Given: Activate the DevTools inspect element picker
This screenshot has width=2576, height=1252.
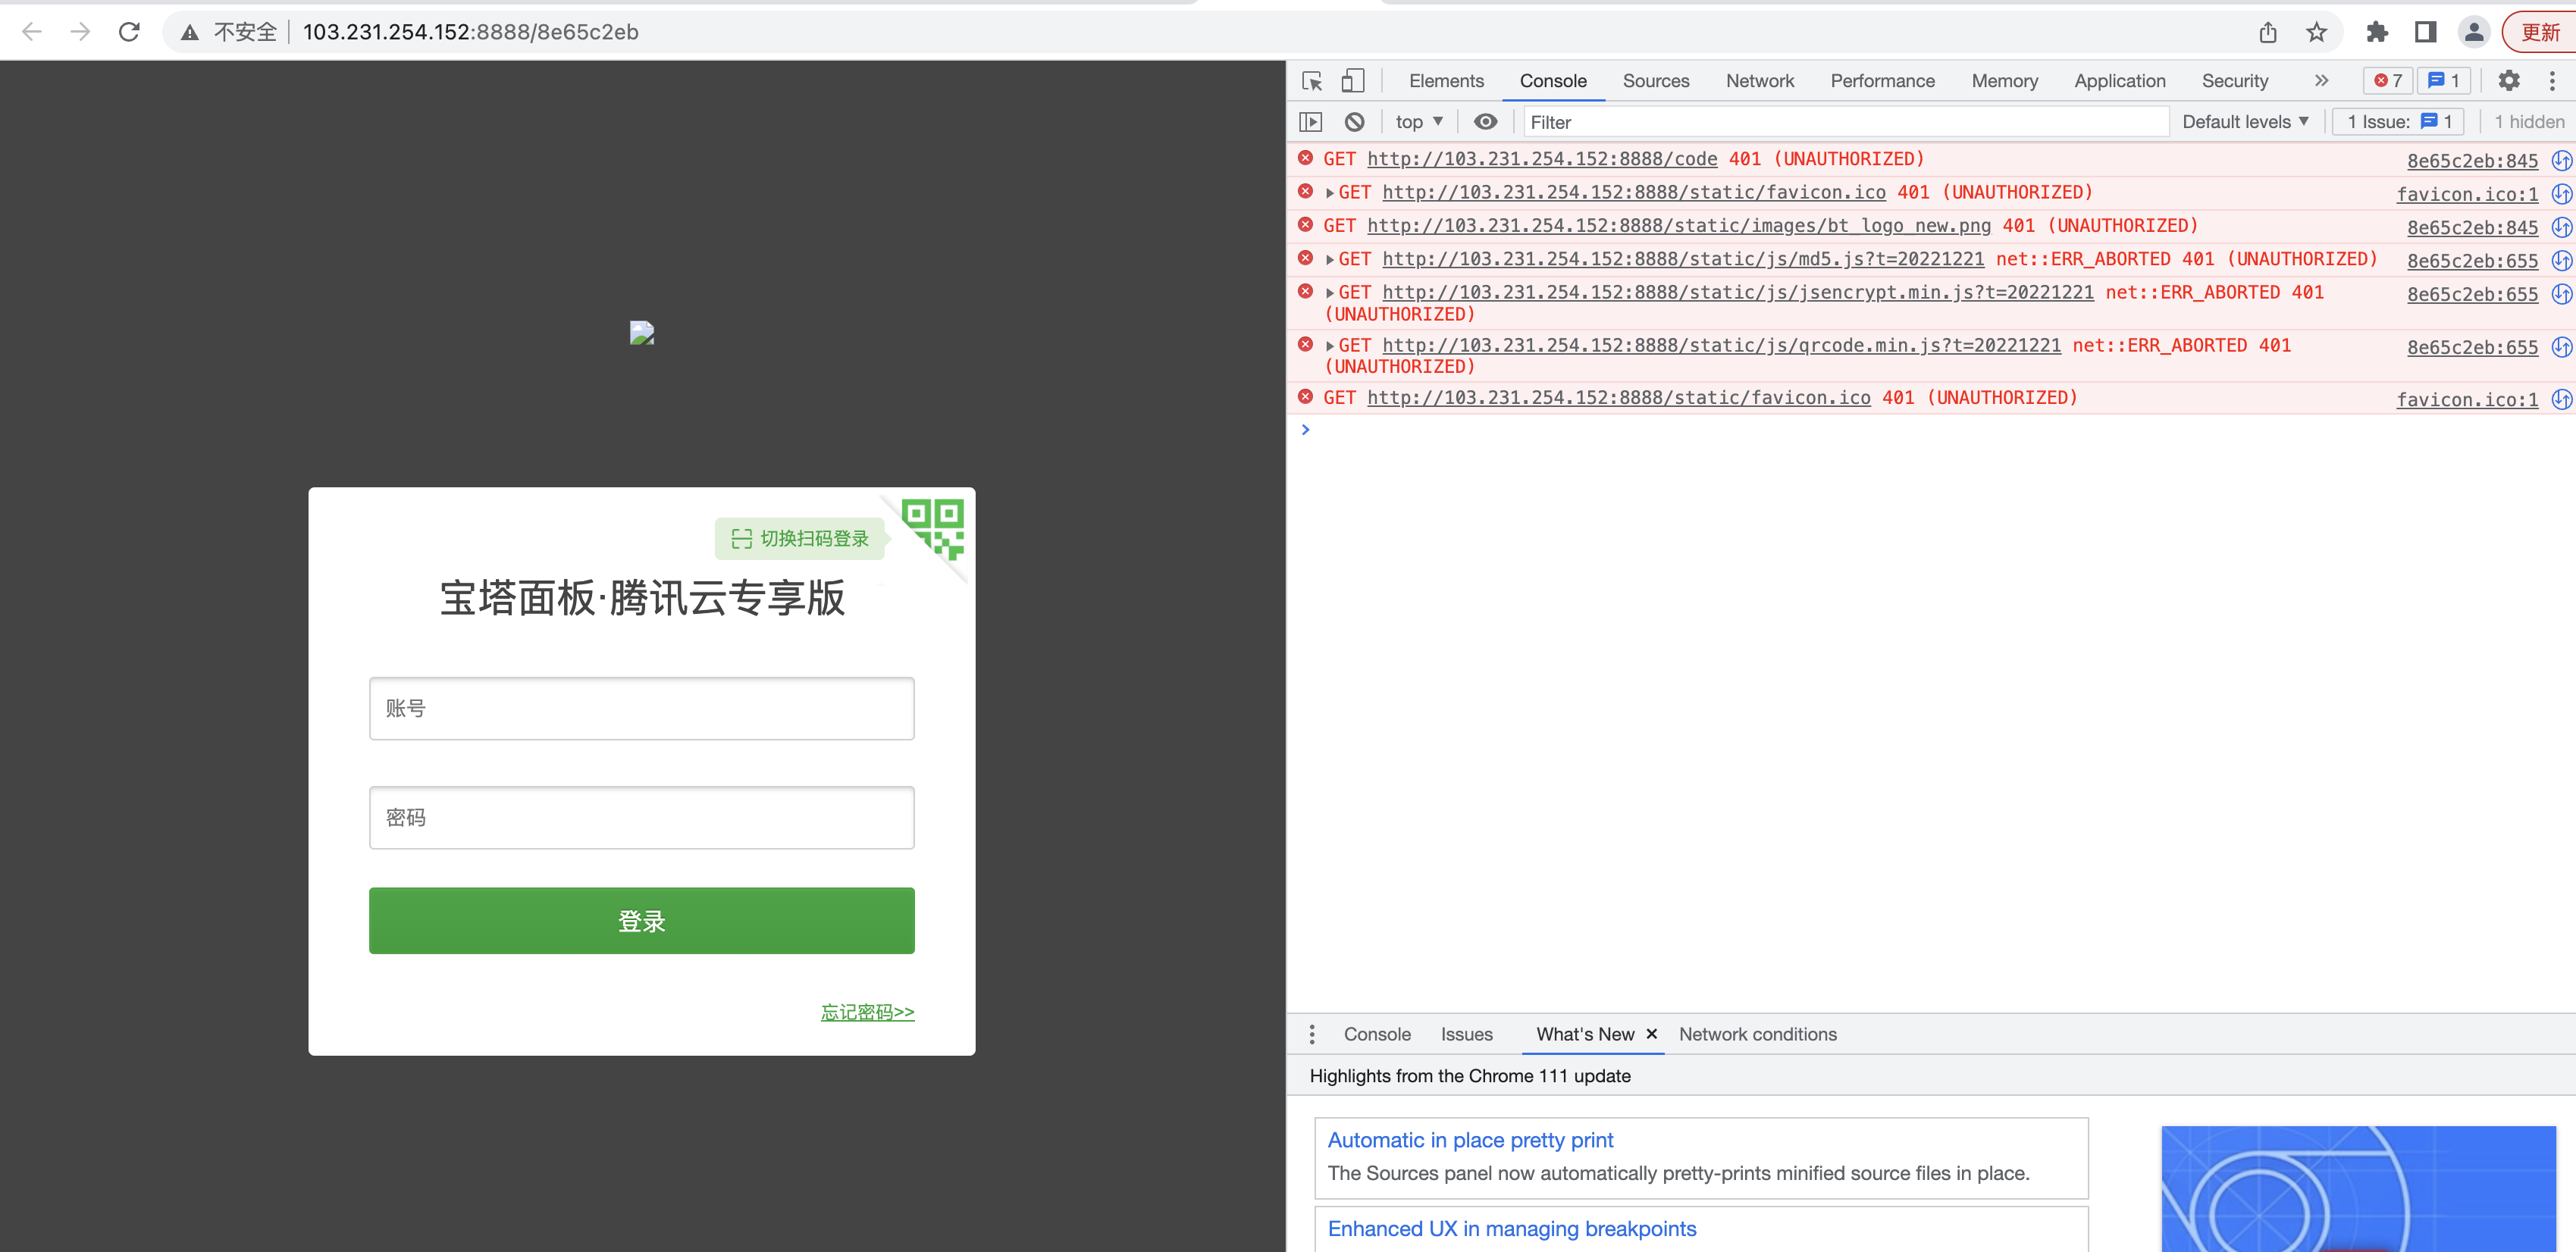Looking at the screenshot, I should coord(1312,81).
